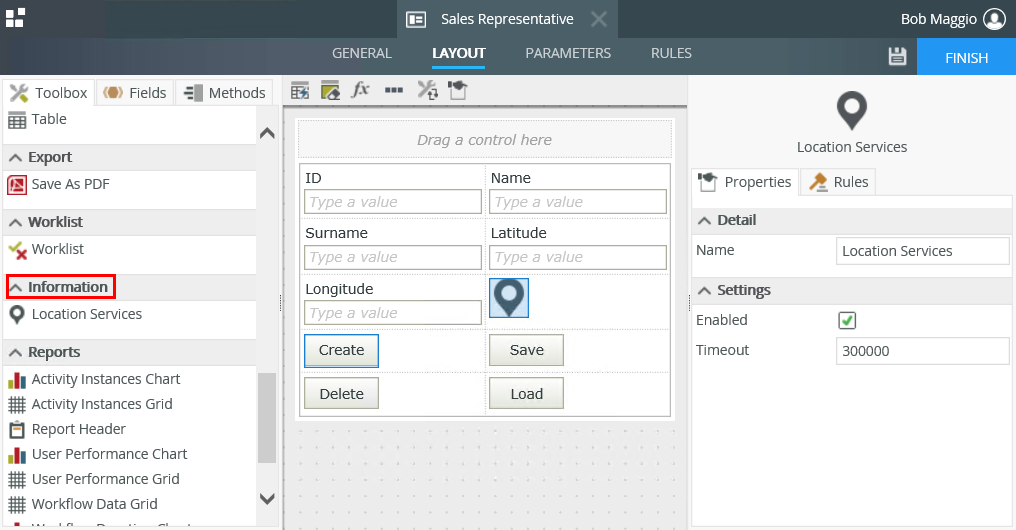Click the Location Services pin control on the canvas
This screenshot has width=1016, height=530.
point(509,298)
